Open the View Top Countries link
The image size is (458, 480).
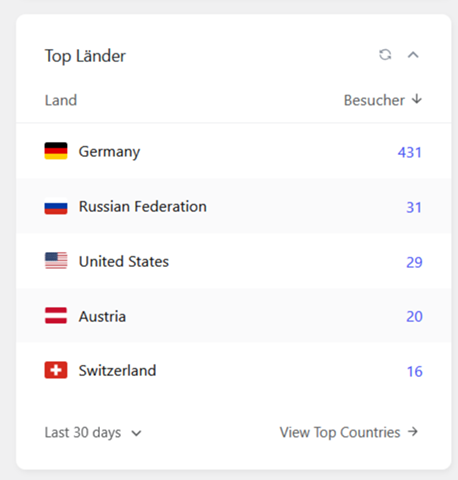coord(349,432)
